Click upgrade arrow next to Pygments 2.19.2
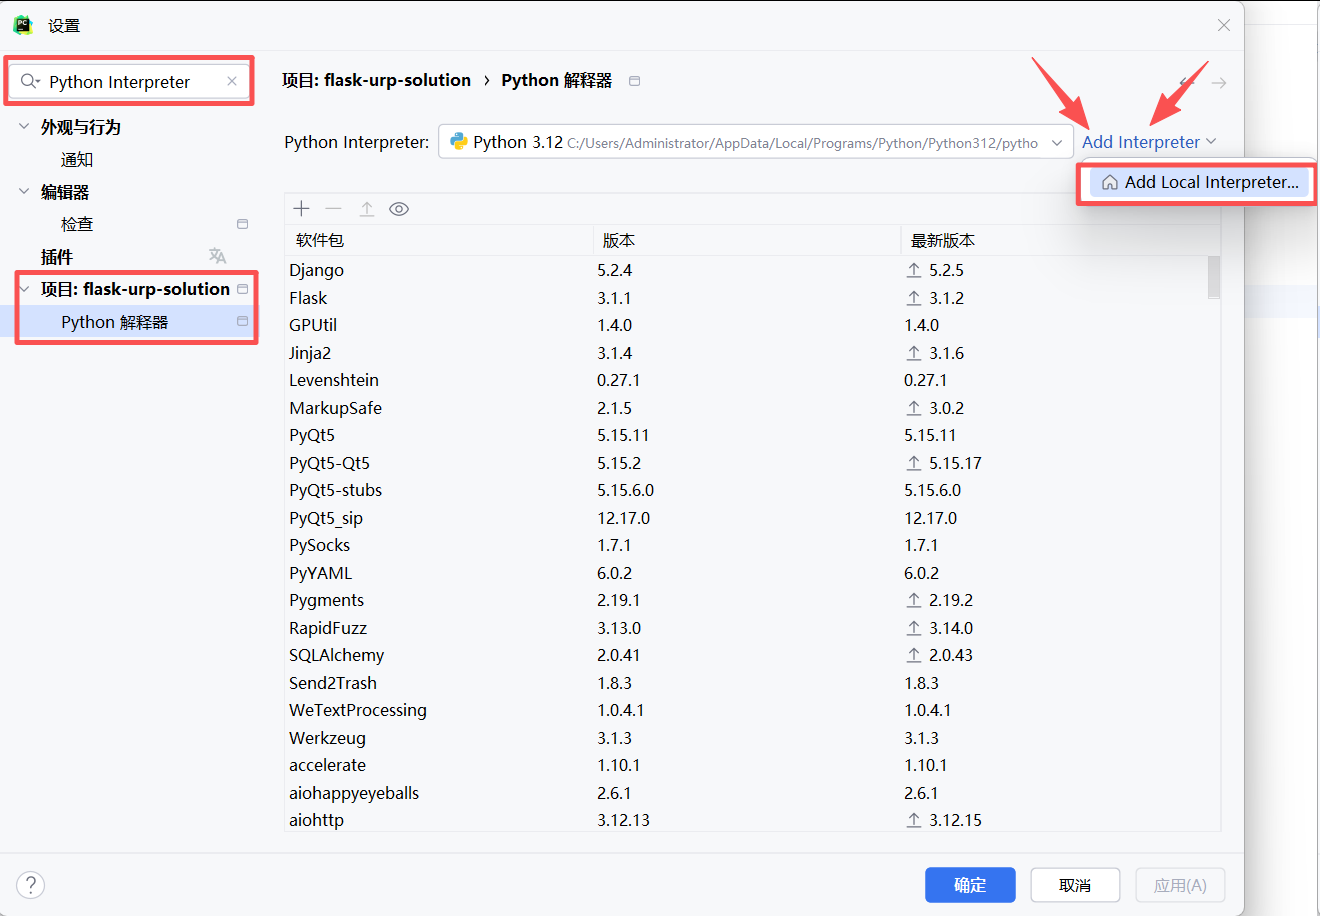 coord(914,600)
